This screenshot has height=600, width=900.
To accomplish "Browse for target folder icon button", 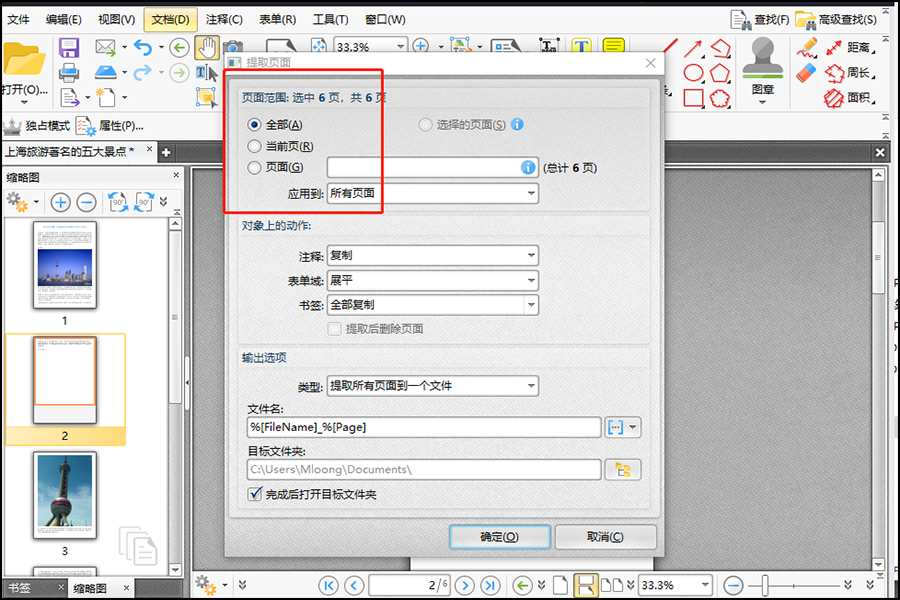I will click(623, 470).
